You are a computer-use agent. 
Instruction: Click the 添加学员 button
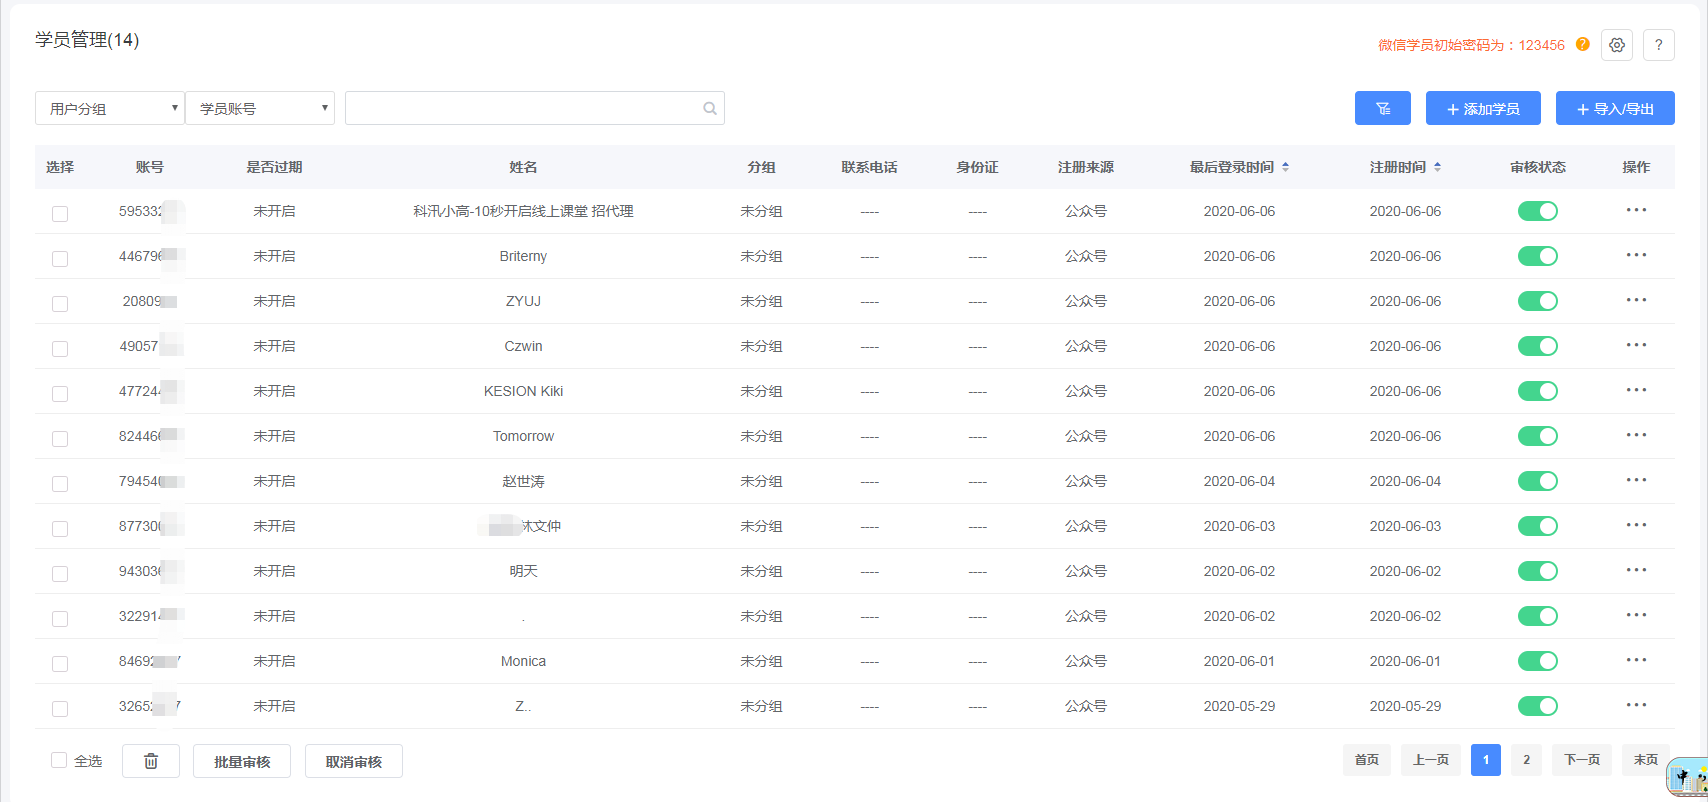1482,108
